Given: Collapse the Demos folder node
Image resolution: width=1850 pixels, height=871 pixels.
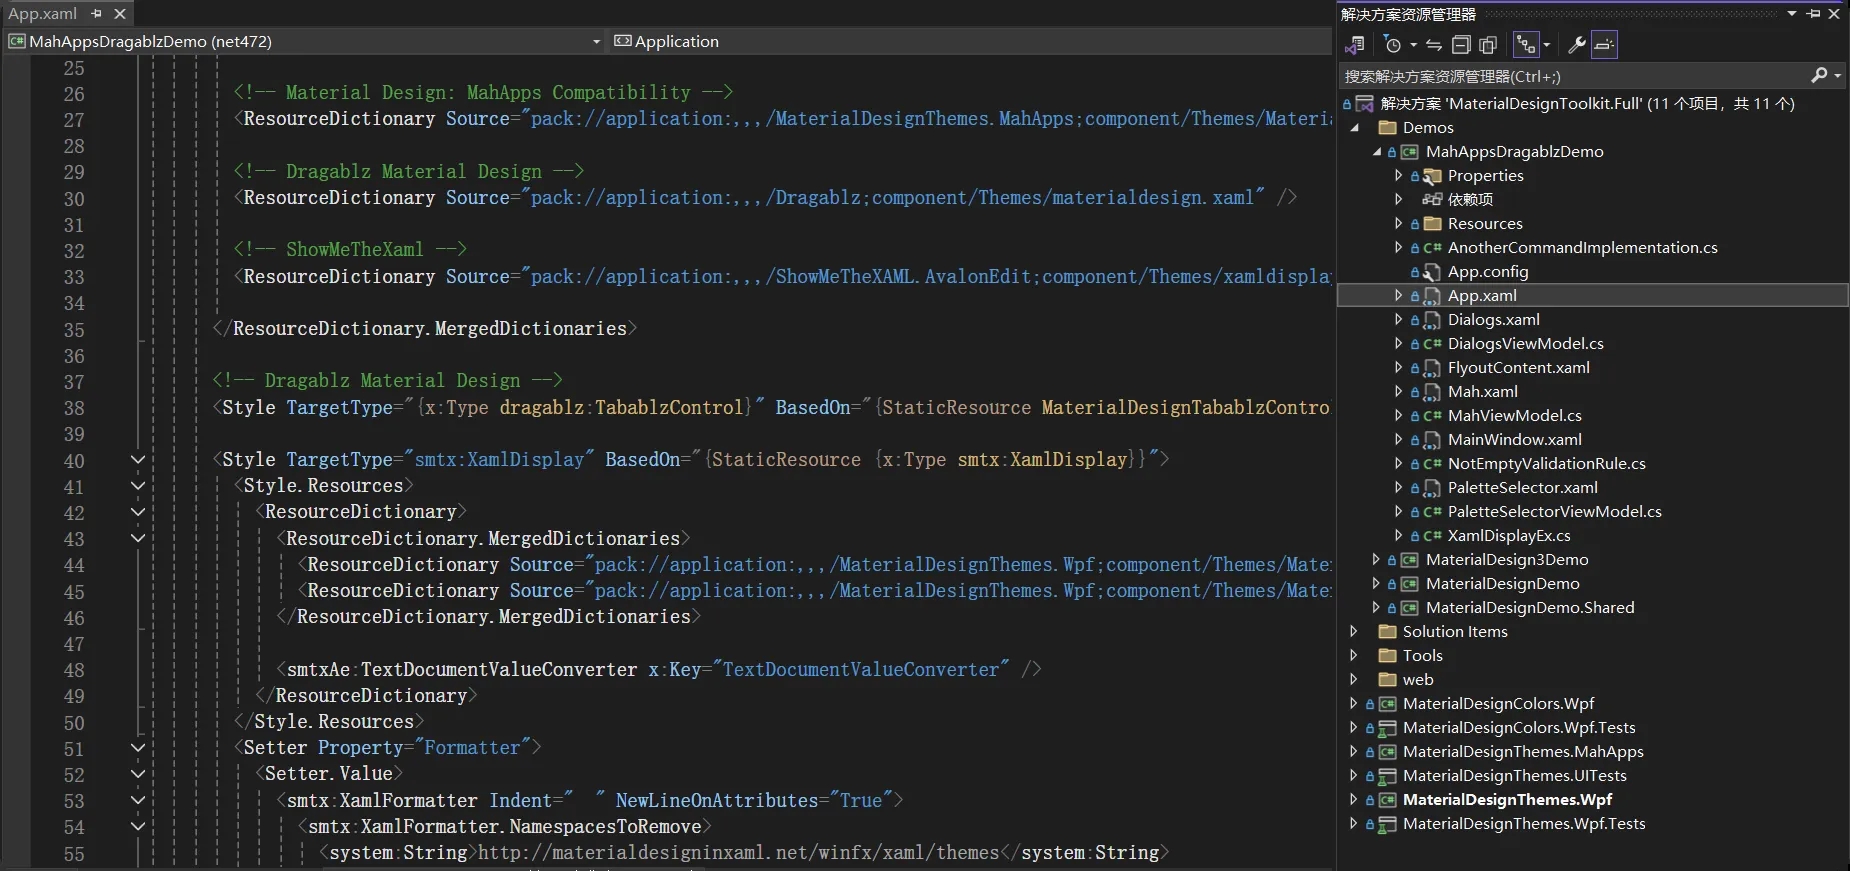Looking at the screenshot, I should 1355,127.
